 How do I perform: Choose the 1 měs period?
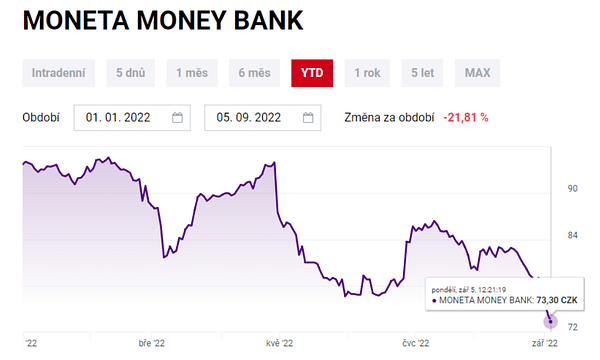pyautogui.click(x=192, y=73)
